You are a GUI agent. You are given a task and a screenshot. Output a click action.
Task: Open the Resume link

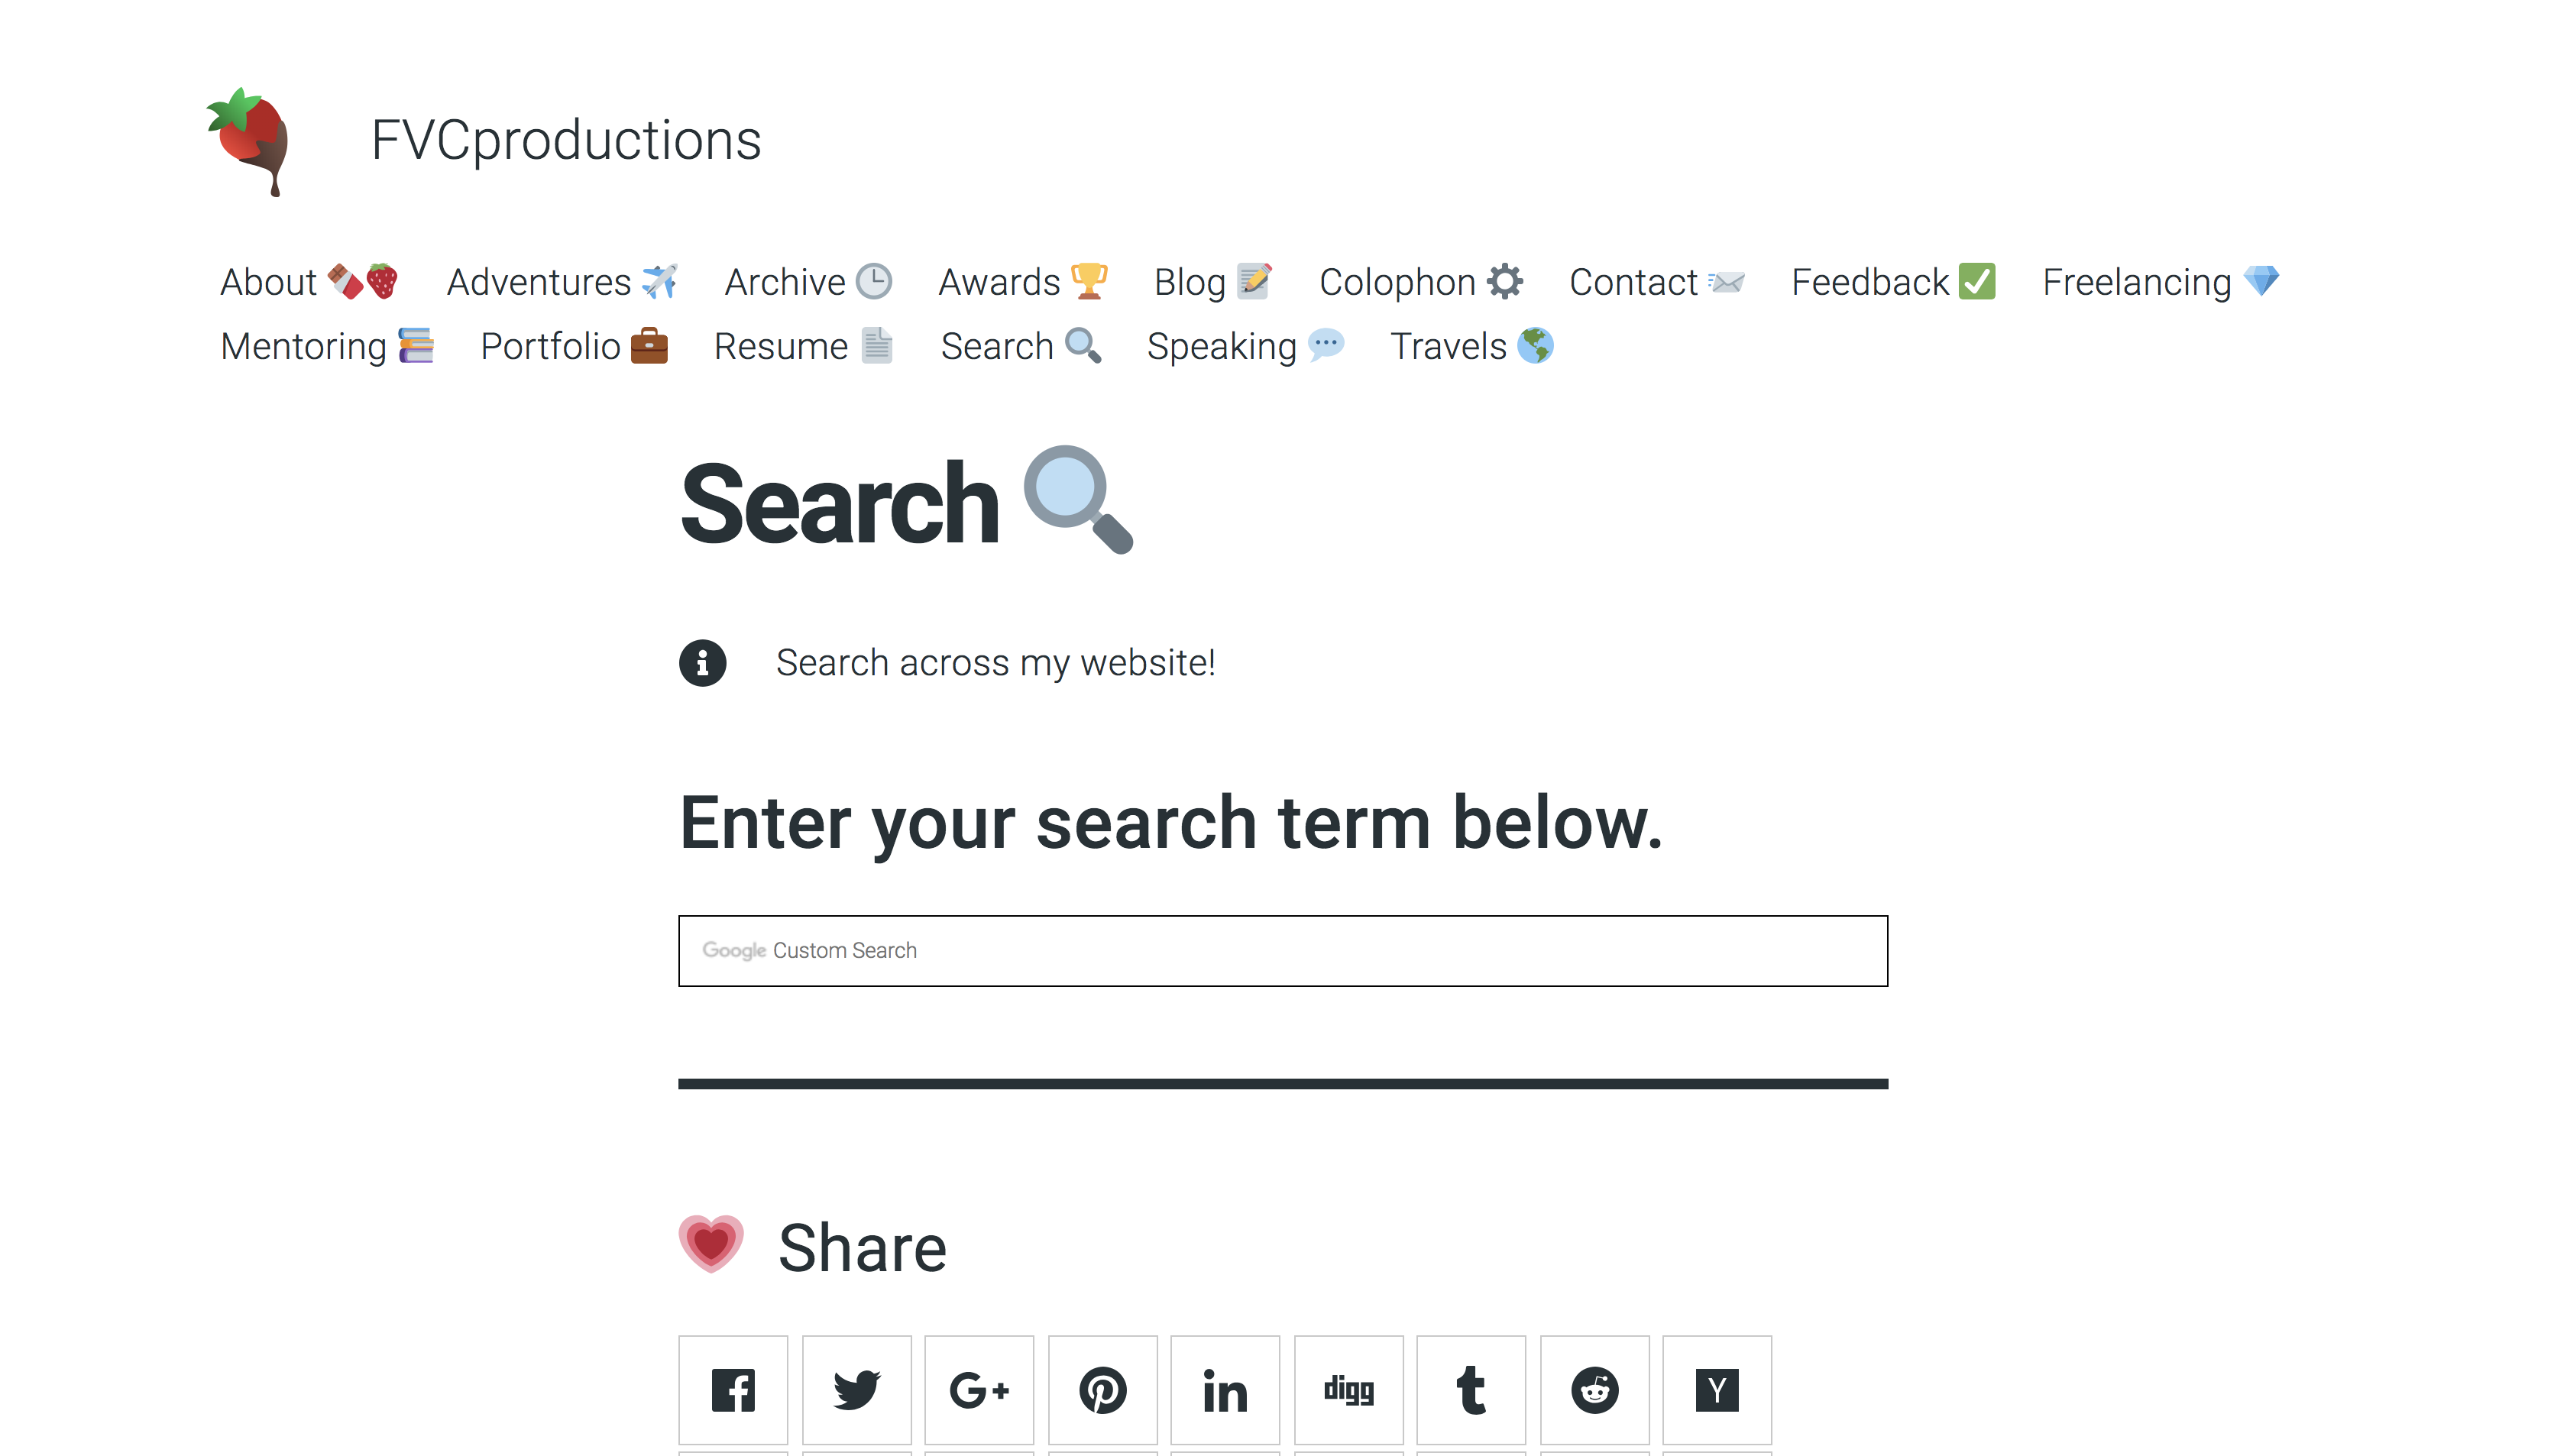803,346
